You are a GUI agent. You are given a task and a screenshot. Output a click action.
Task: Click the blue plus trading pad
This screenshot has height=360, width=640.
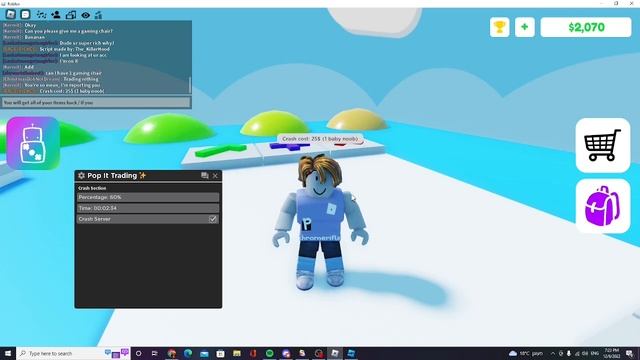click(x=289, y=146)
